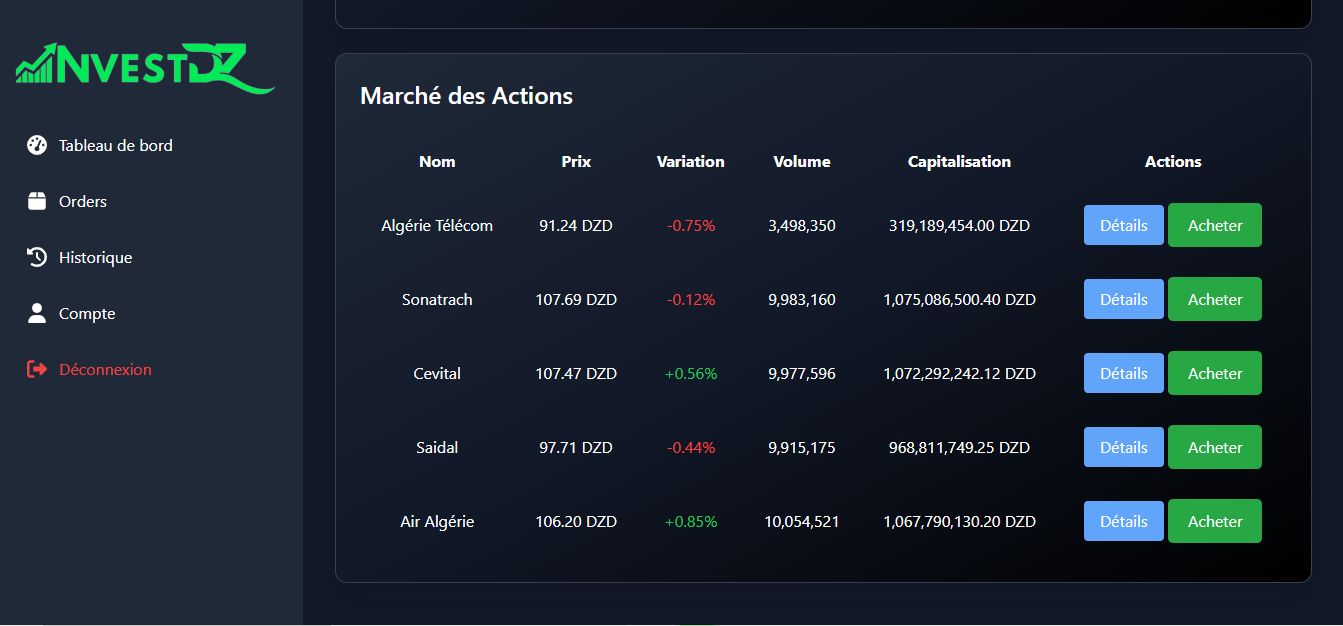Click the Variation column header

tap(691, 161)
